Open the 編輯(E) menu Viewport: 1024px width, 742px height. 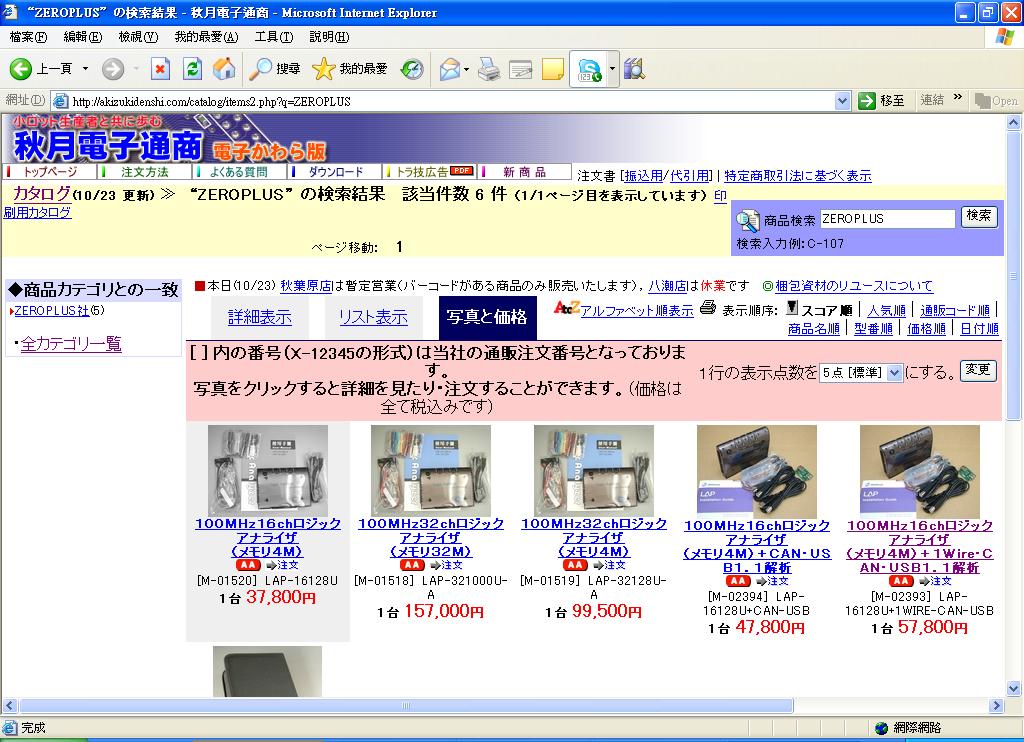click(x=82, y=37)
